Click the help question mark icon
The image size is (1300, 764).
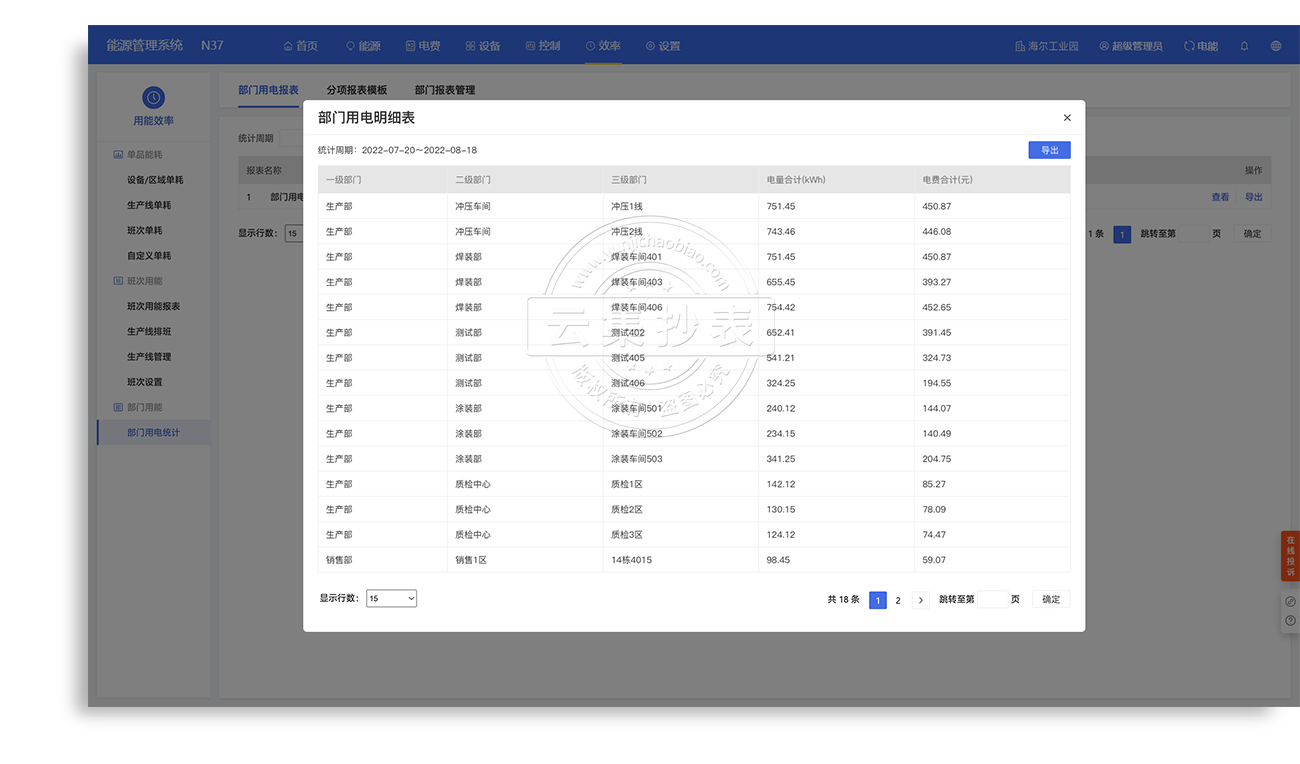pos(1290,621)
